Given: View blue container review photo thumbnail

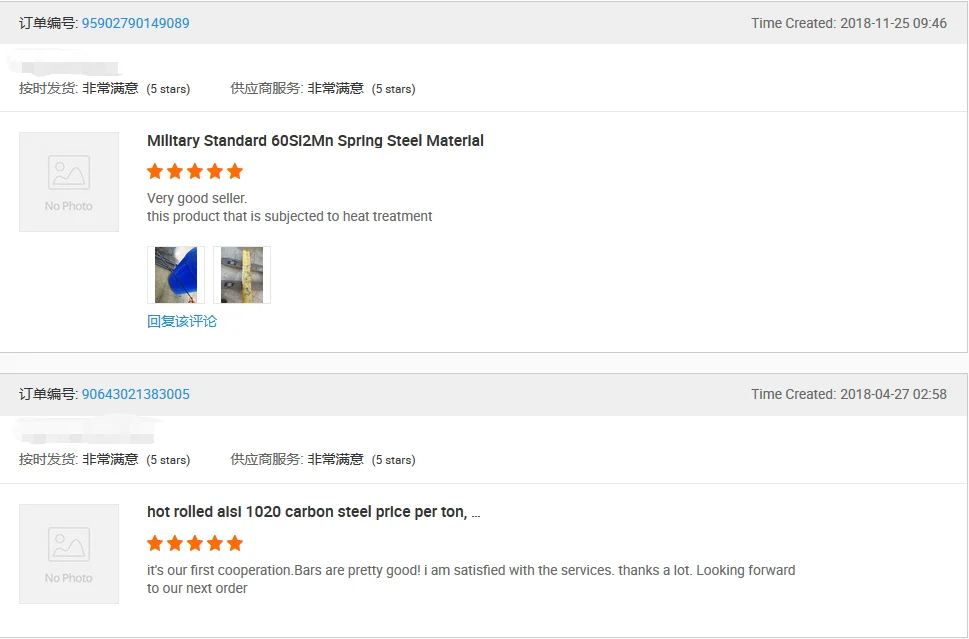Looking at the screenshot, I should (176, 275).
